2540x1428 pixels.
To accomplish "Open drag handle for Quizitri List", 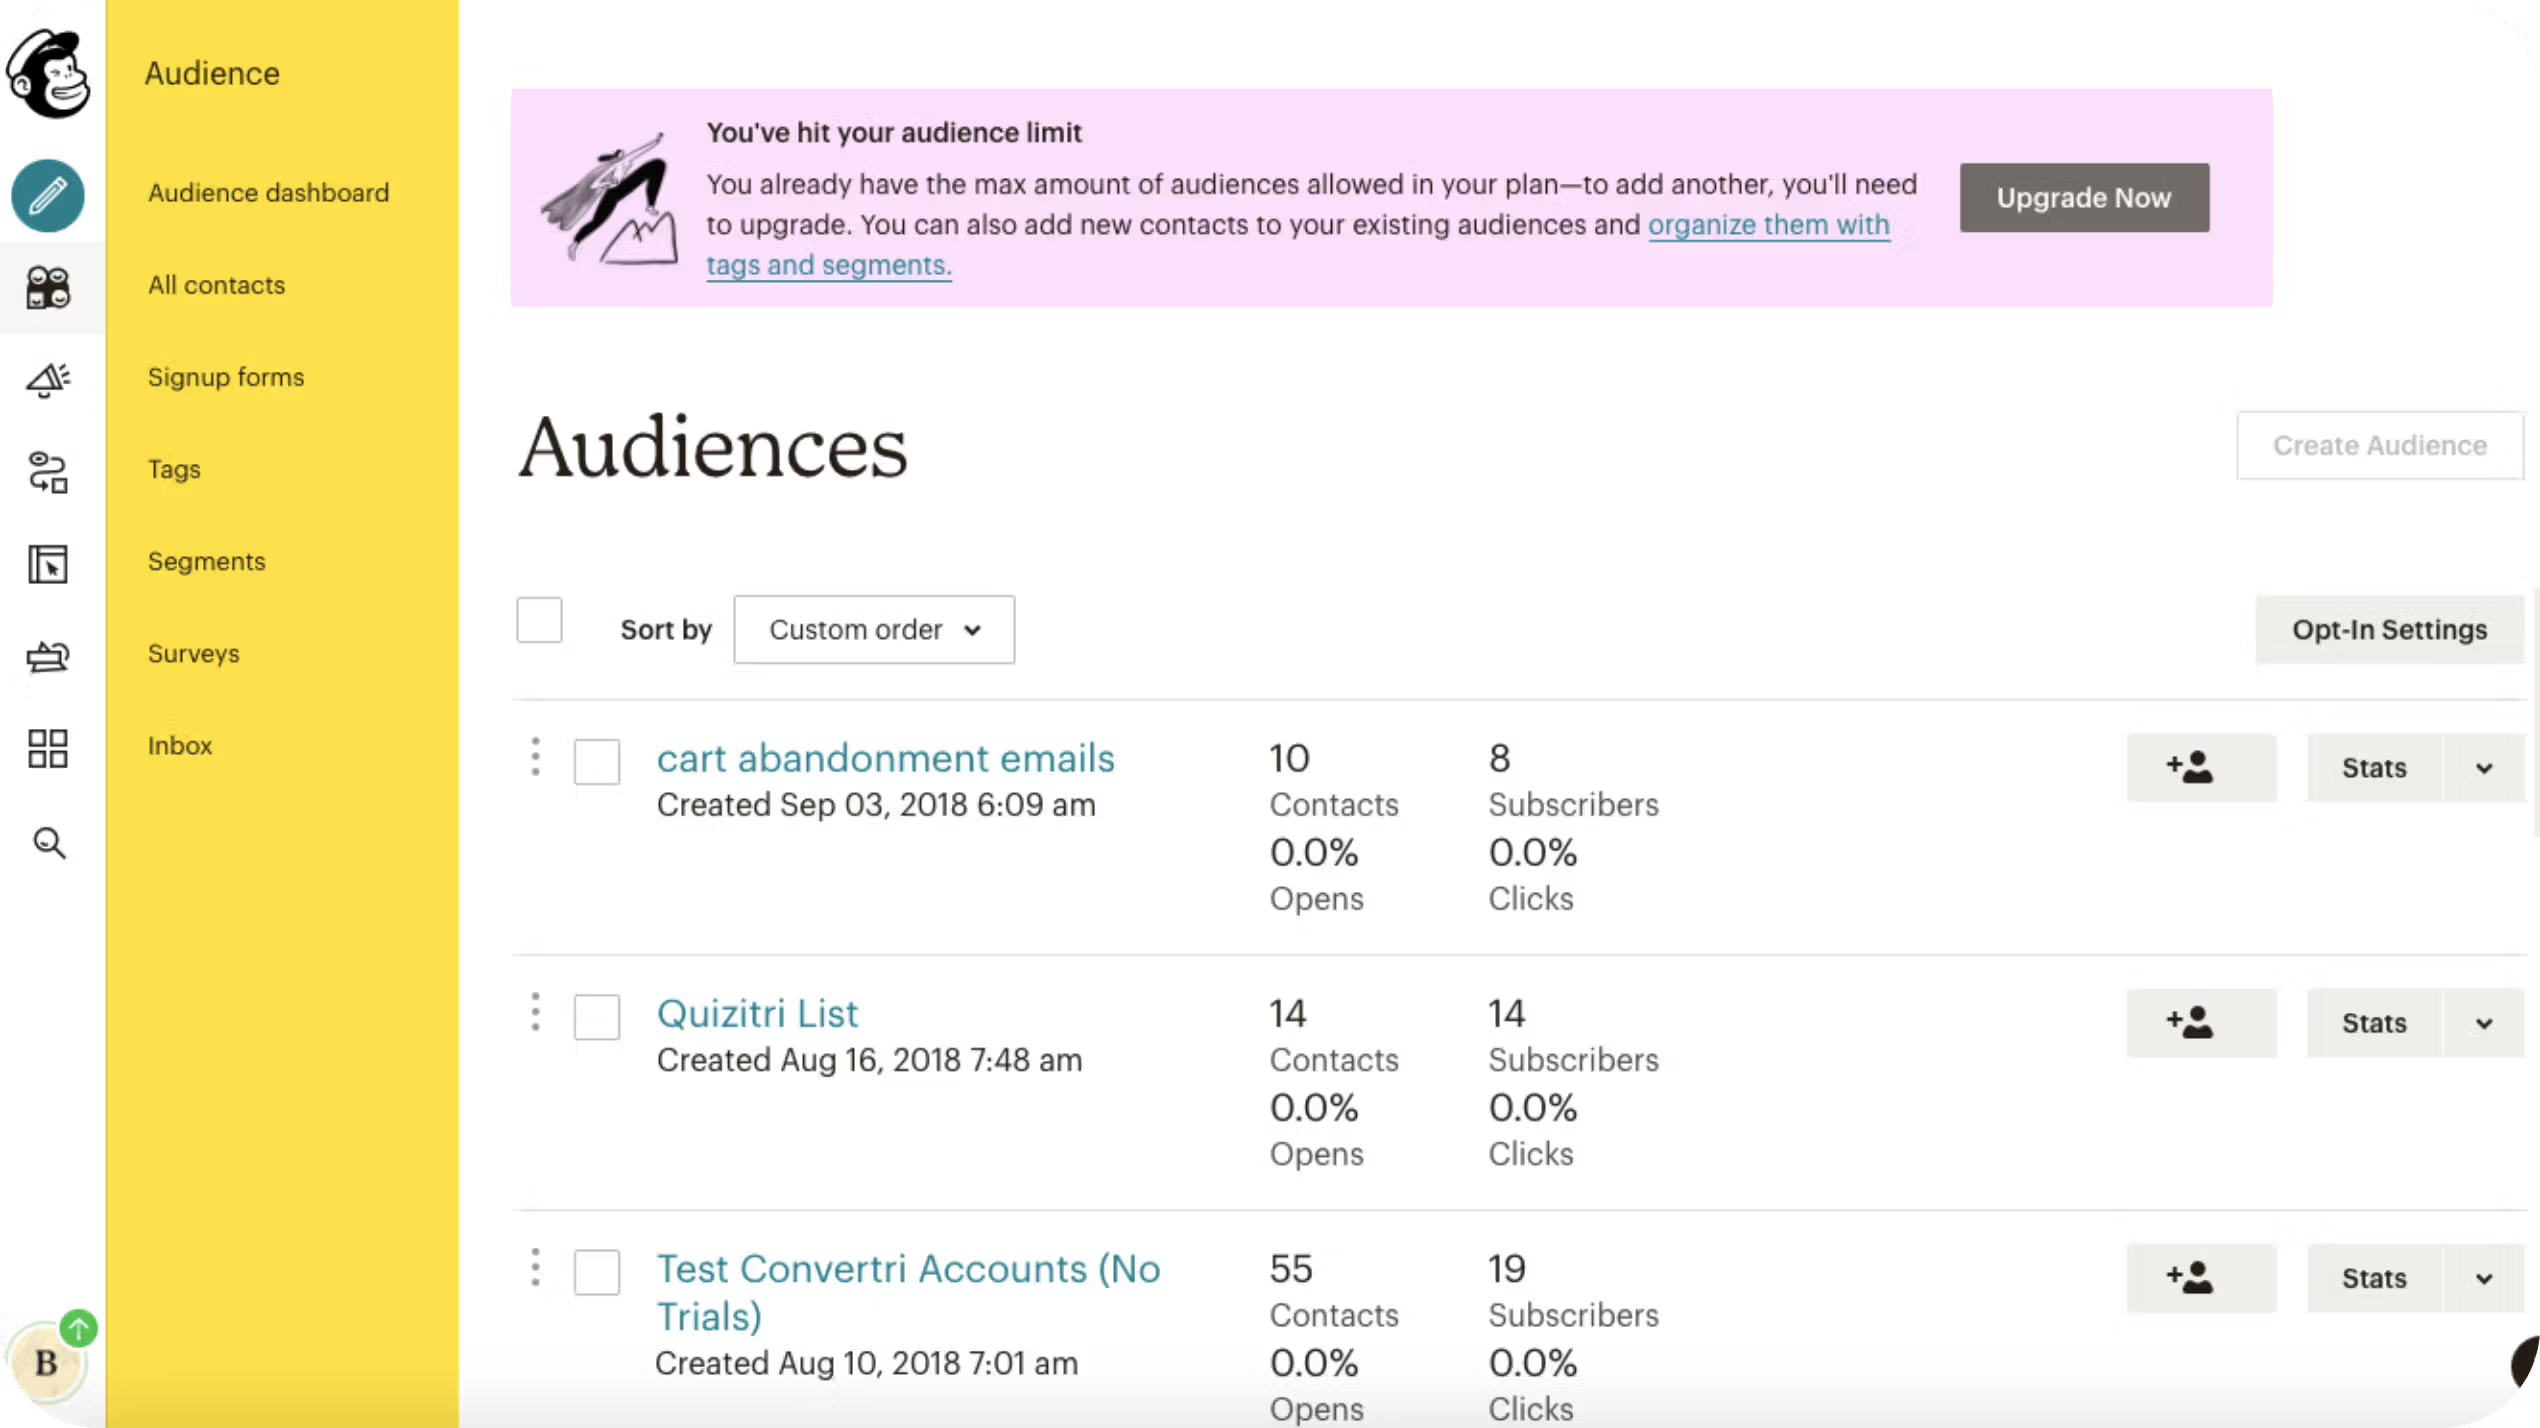I will [536, 1012].
